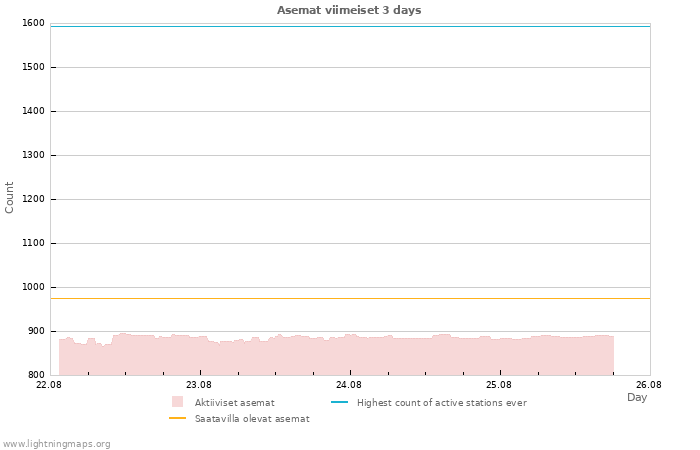Click the 24.08 date label on x-axis
Screen dimensions: 700x450
tap(349, 384)
